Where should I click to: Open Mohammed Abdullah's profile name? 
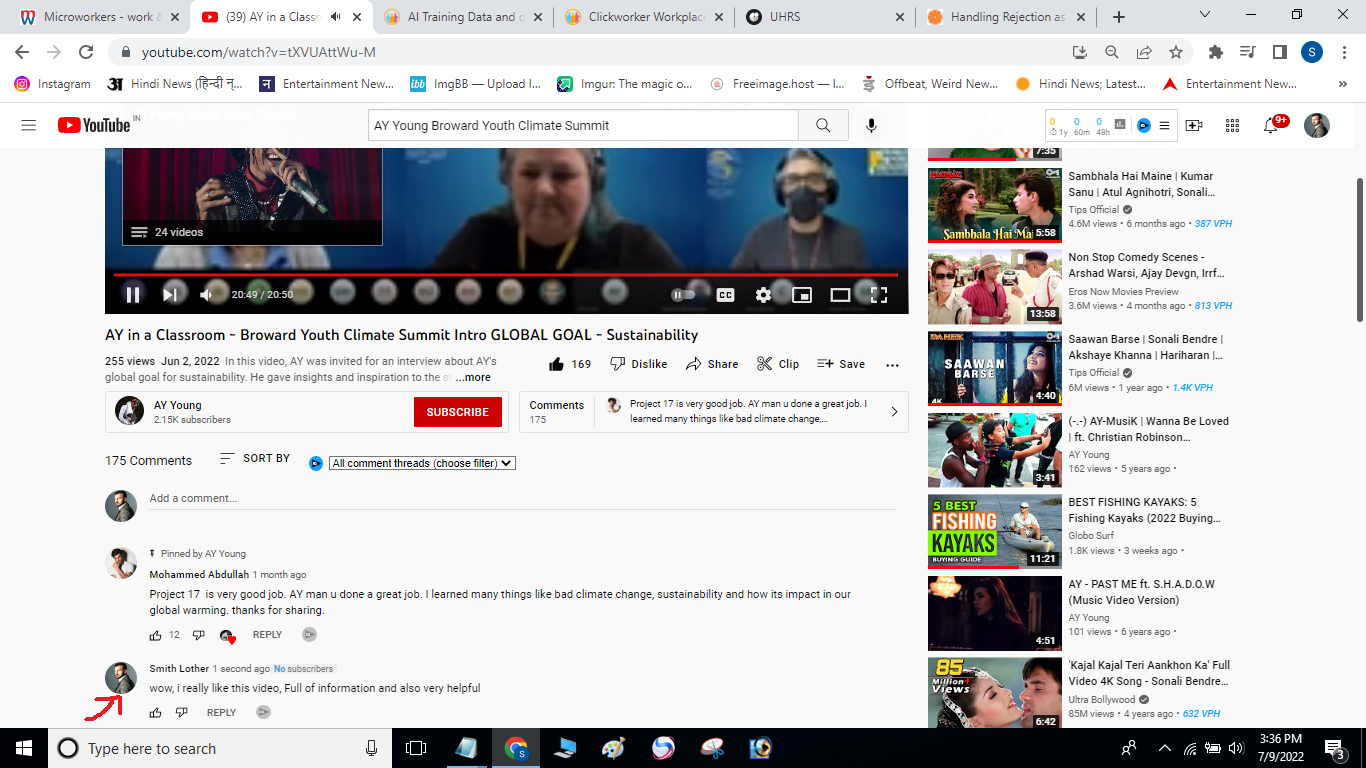pyautogui.click(x=199, y=575)
